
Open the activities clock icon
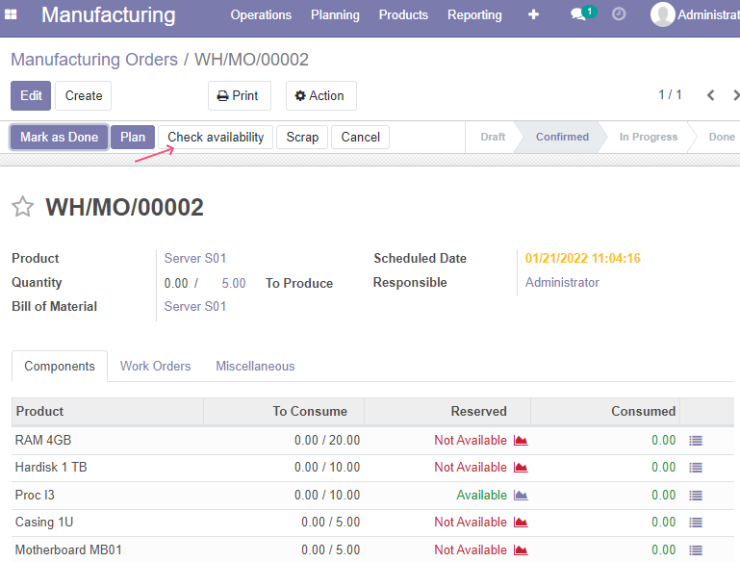pyautogui.click(x=619, y=14)
